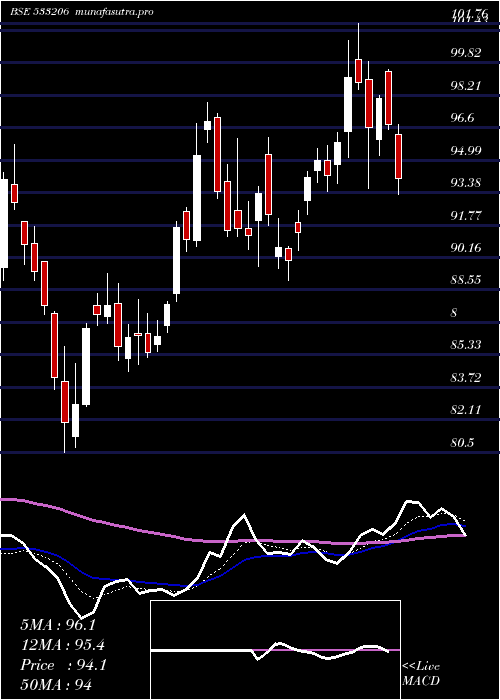Click the 88.55 price axis label
This screenshot has width=500, height=700.
click(467, 280)
